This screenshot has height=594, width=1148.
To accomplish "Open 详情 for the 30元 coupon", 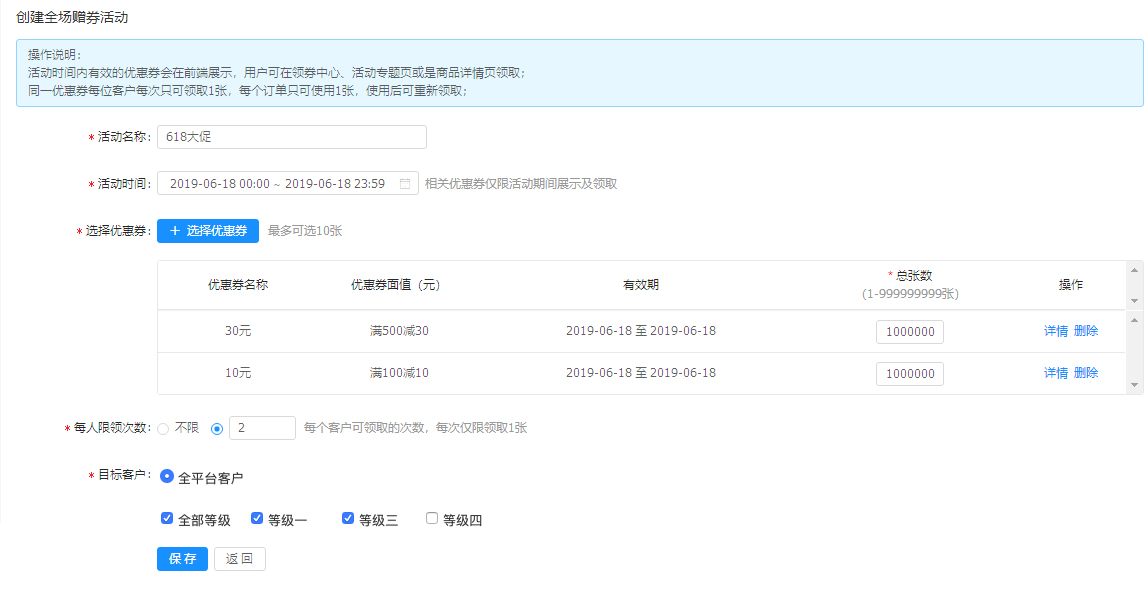I will point(1056,331).
